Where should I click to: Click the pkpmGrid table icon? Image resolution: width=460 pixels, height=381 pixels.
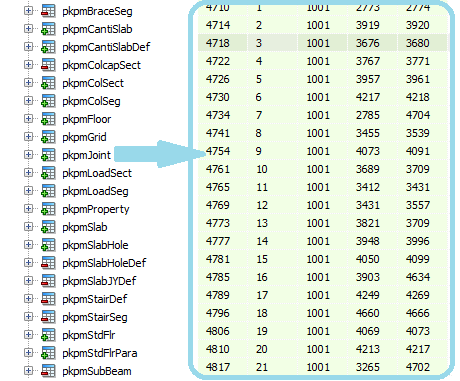[x=48, y=137]
